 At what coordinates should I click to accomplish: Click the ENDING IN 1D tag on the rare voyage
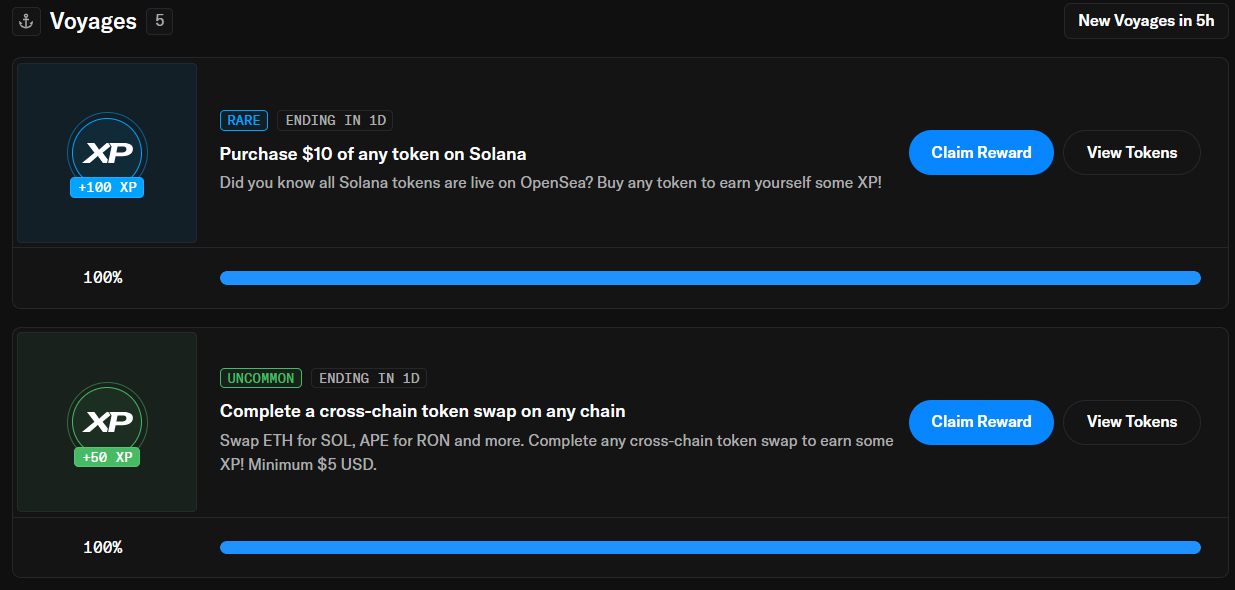(335, 121)
